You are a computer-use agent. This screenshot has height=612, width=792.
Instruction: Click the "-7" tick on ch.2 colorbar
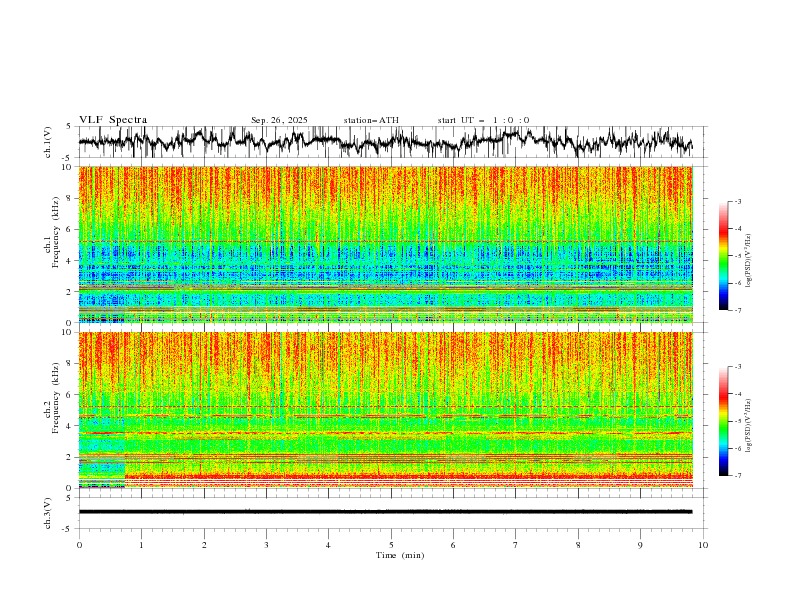coord(737,476)
